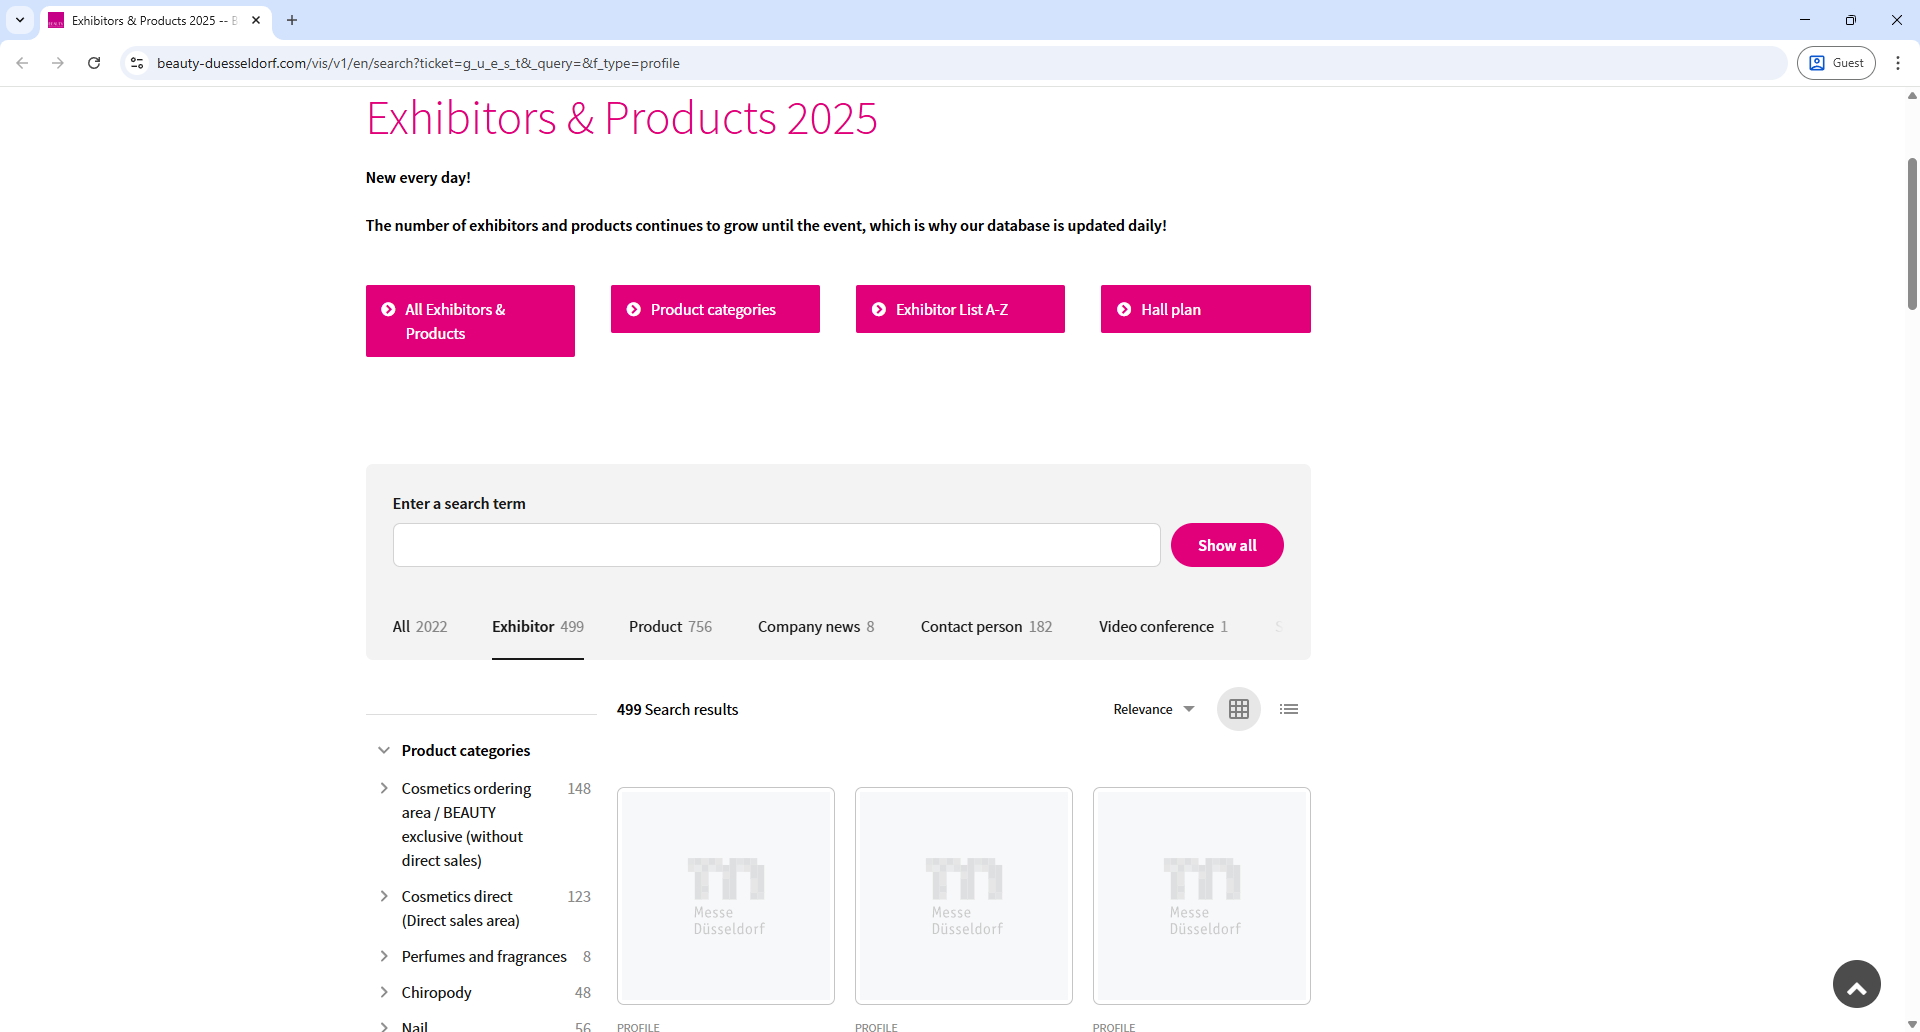Click the browser reload icon

click(93, 62)
